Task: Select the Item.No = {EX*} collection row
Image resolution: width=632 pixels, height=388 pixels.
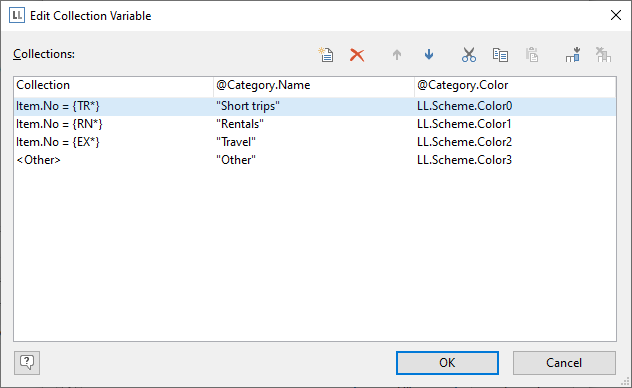Action: click(x=315, y=142)
